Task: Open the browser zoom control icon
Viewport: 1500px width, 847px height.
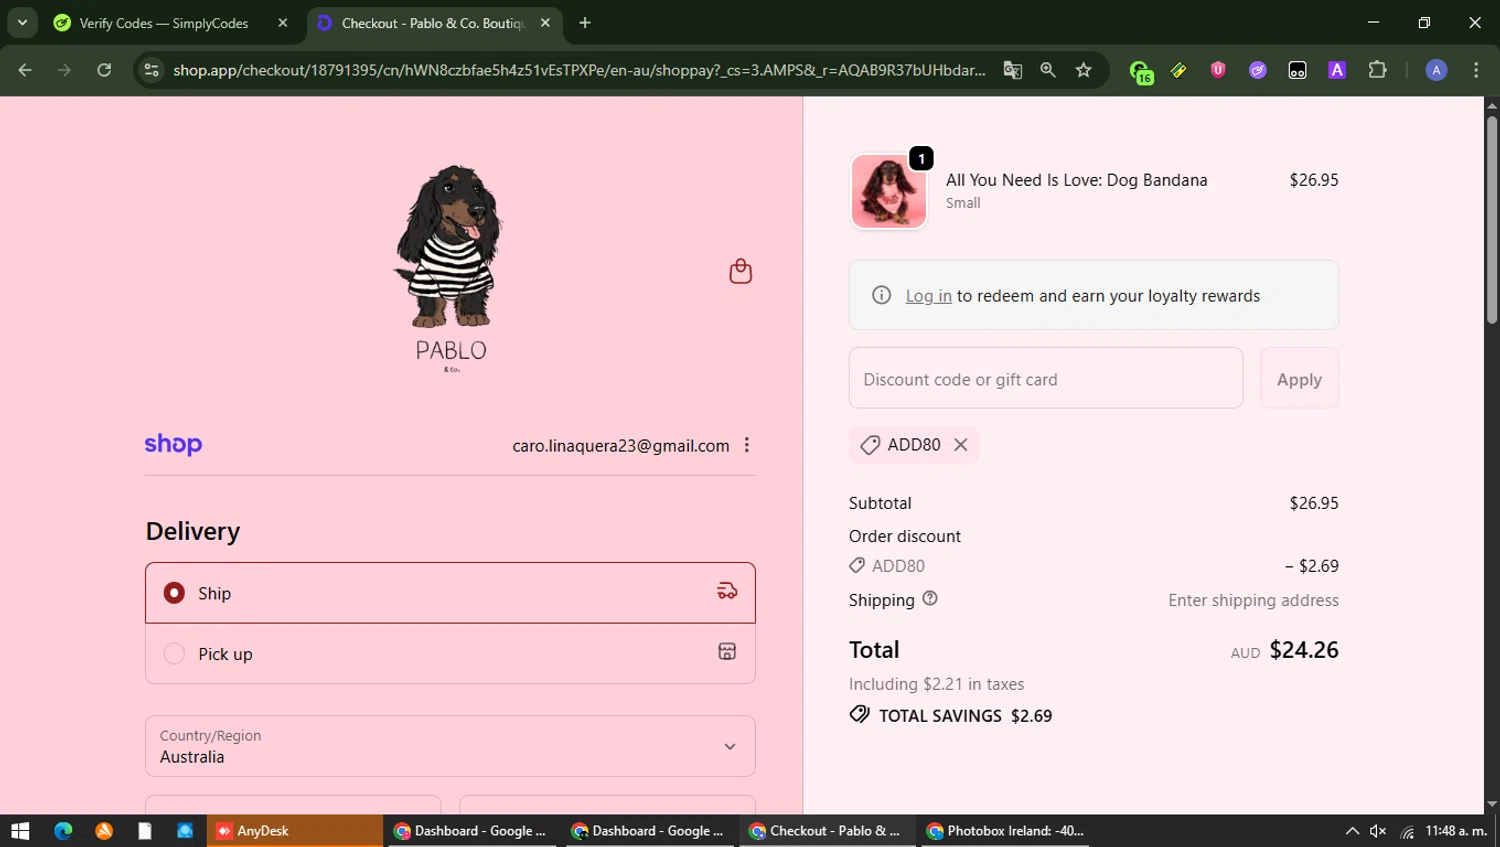Action: (x=1048, y=70)
